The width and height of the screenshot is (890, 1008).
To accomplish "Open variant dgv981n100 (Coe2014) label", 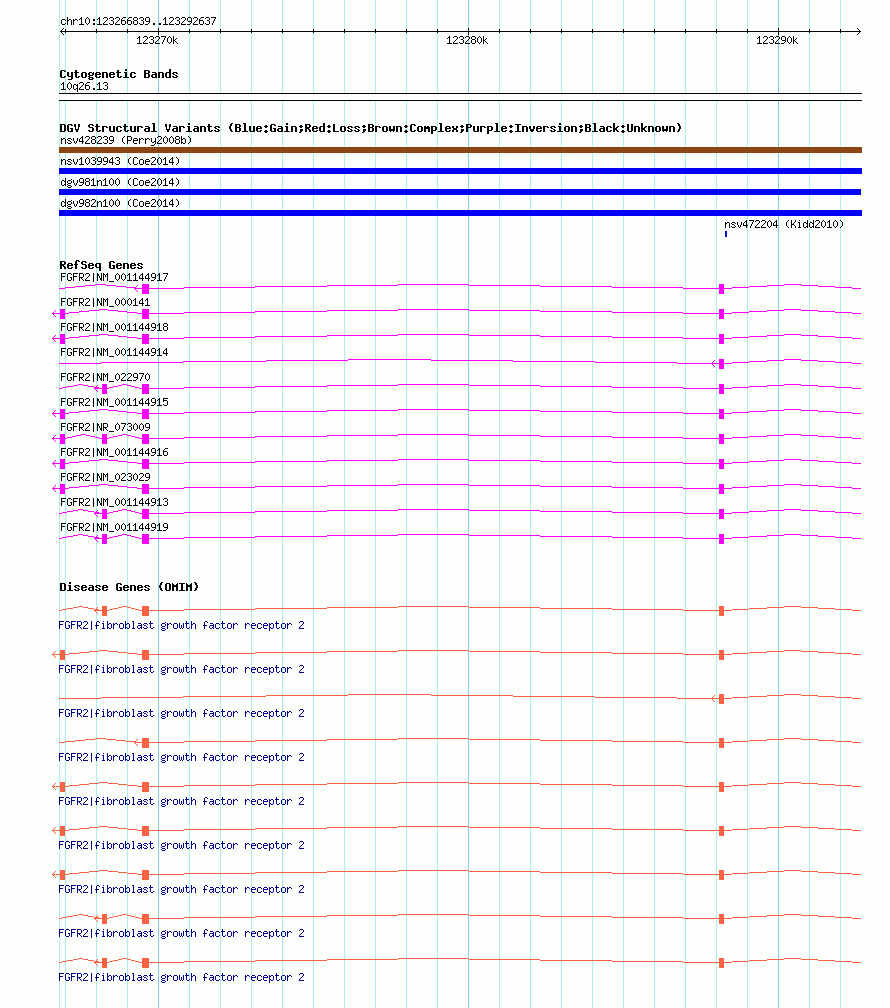I will pos(120,183).
